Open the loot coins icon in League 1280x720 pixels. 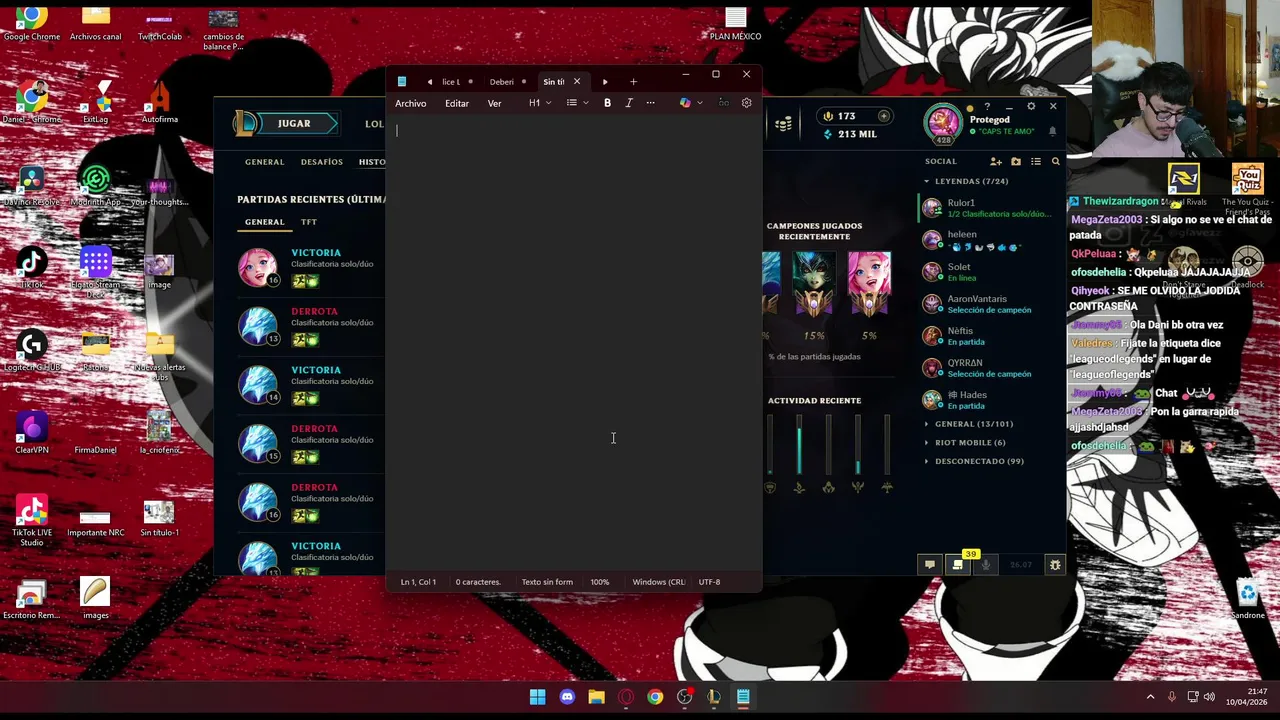pyautogui.click(x=784, y=124)
